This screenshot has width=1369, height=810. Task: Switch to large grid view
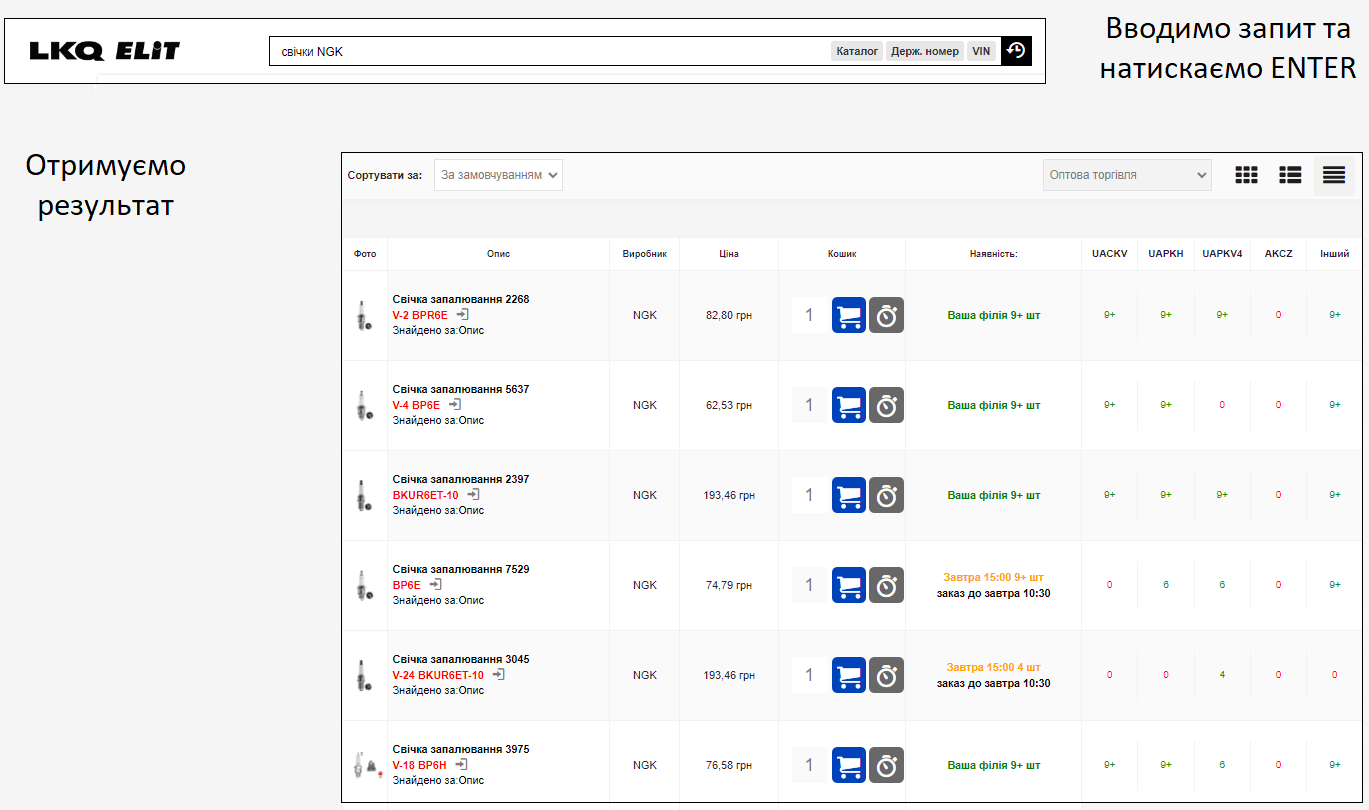pos(1246,175)
